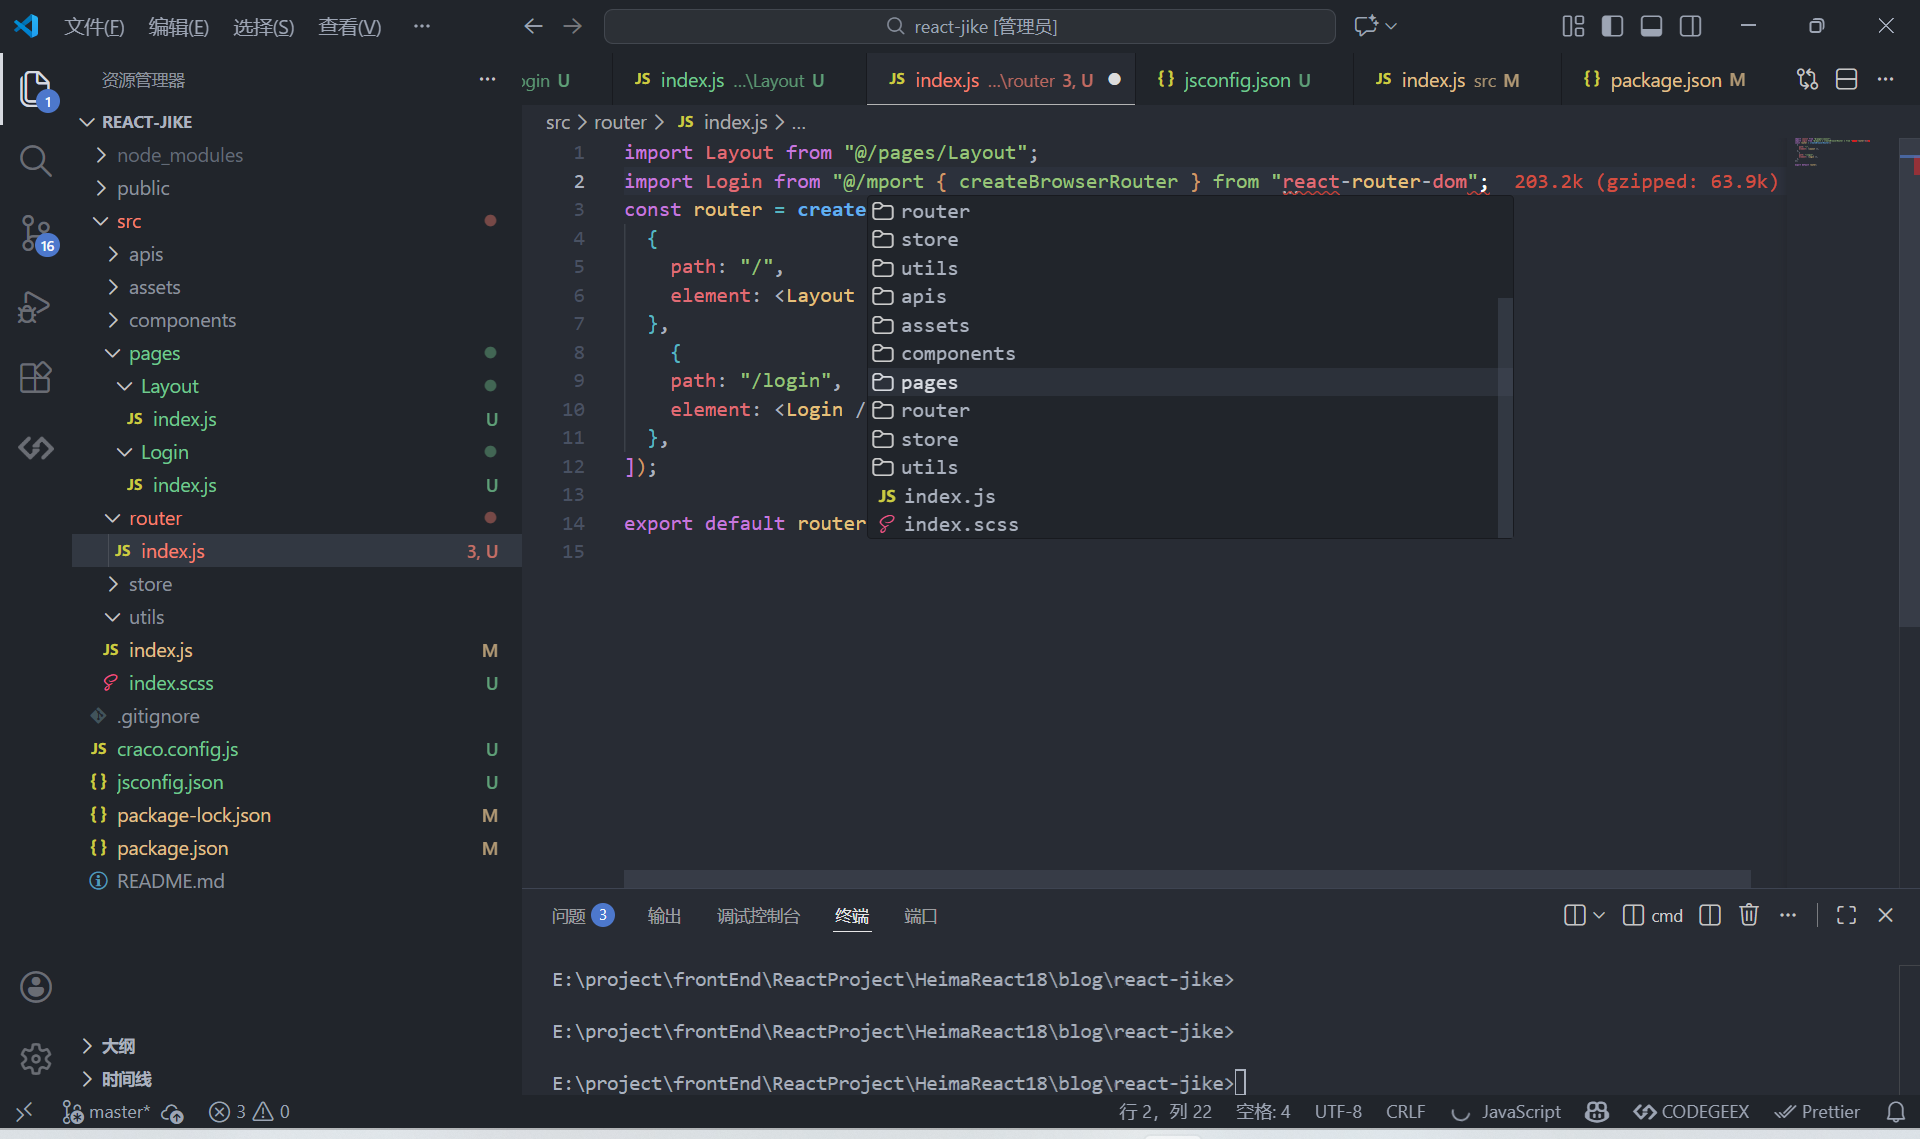The image size is (1920, 1139).
Task: Expand the 大纲 outline section
Action: 117,1046
